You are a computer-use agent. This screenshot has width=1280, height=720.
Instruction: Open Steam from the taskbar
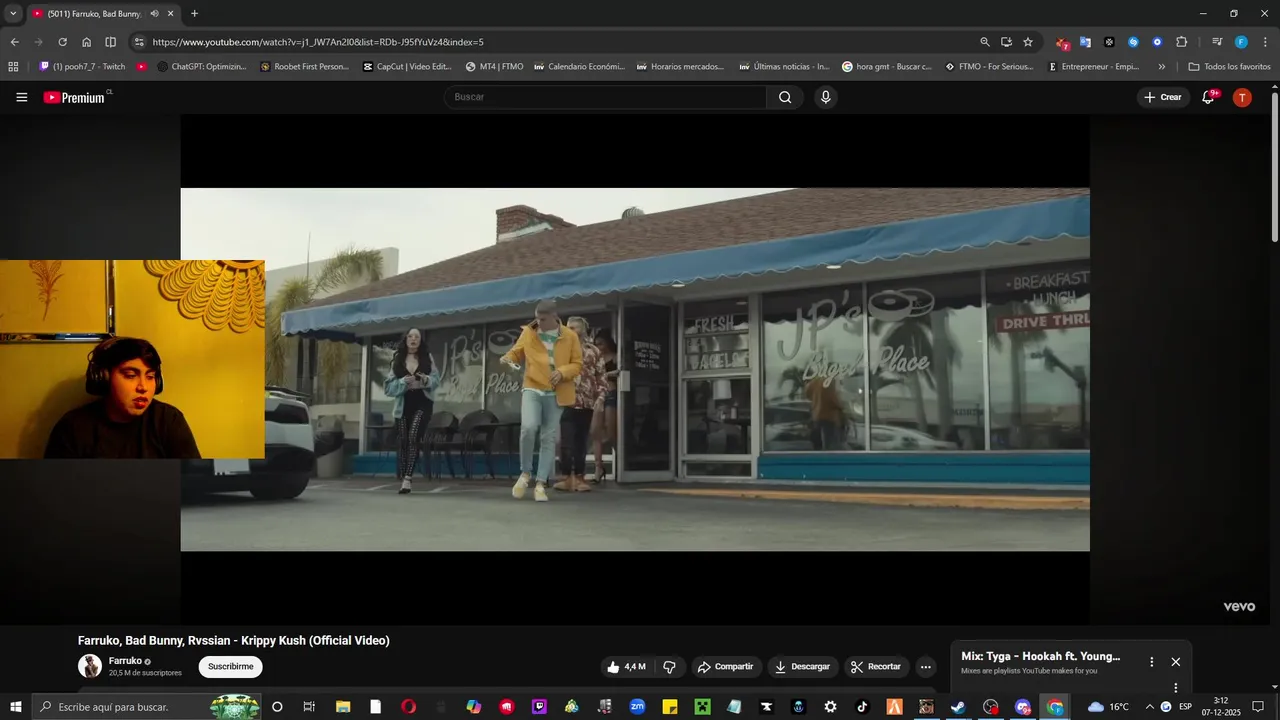[958, 707]
